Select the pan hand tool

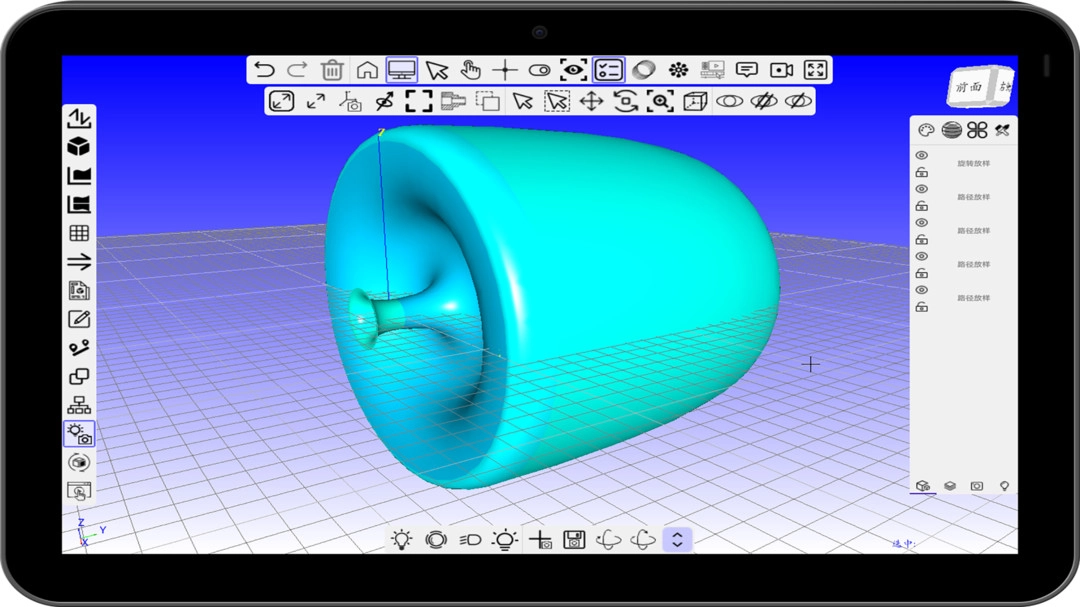[x=470, y=70]
